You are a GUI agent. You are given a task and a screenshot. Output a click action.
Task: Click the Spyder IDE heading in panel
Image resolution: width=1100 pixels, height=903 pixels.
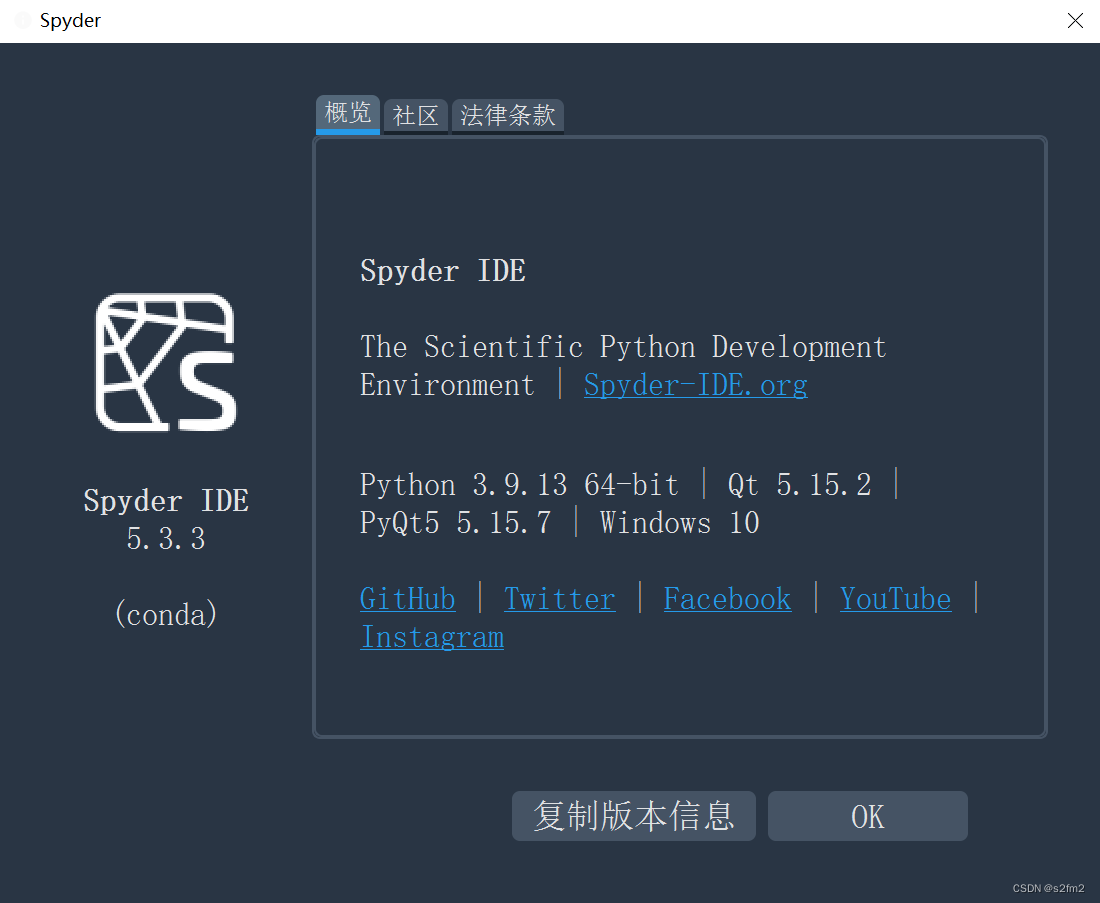(443, 271)
